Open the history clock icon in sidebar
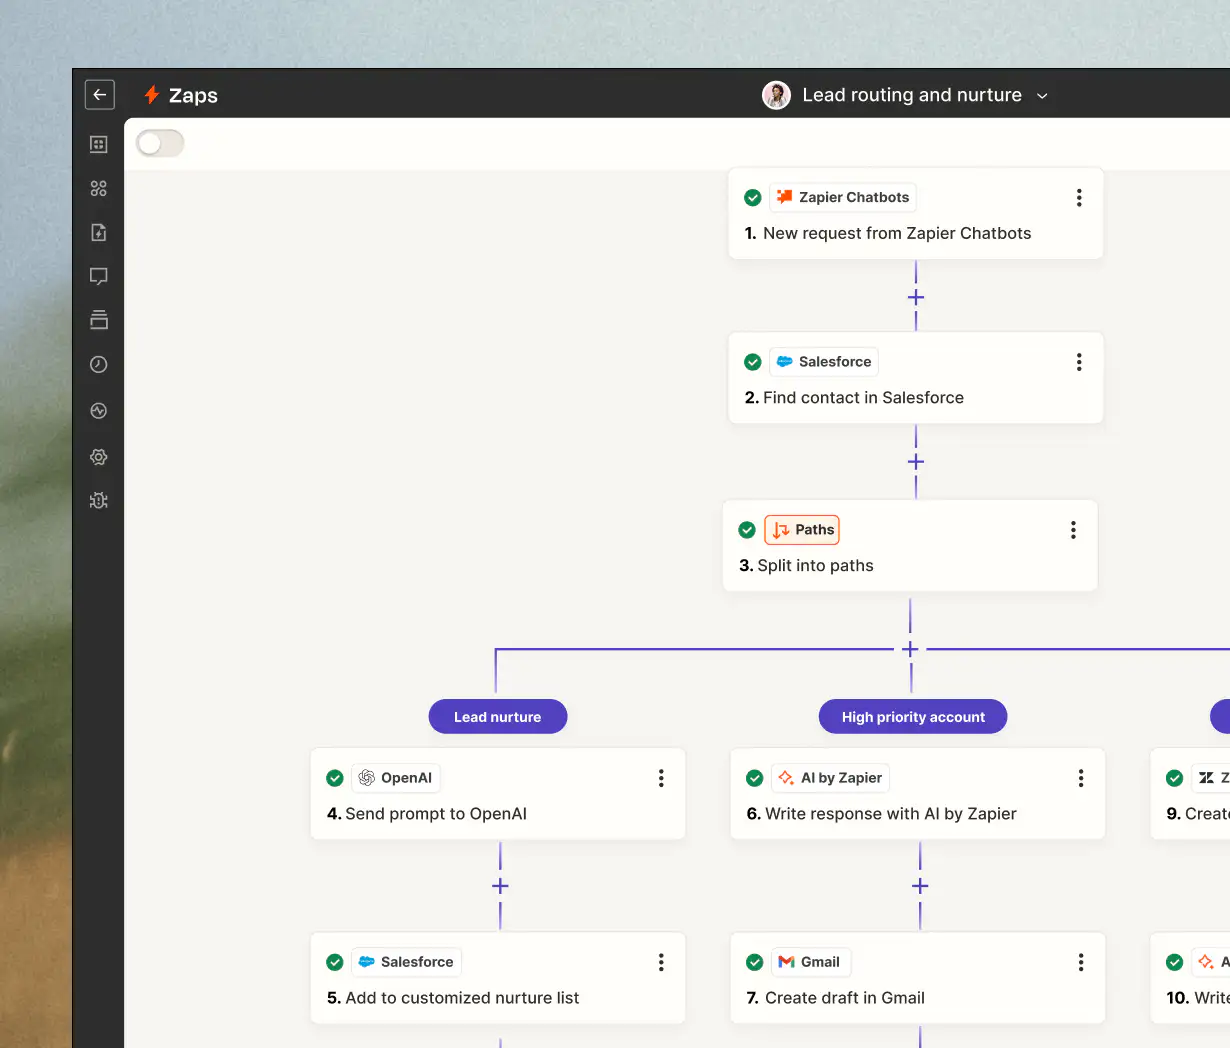Viewport: 1230px width, 1048px height. coord(98,364)
